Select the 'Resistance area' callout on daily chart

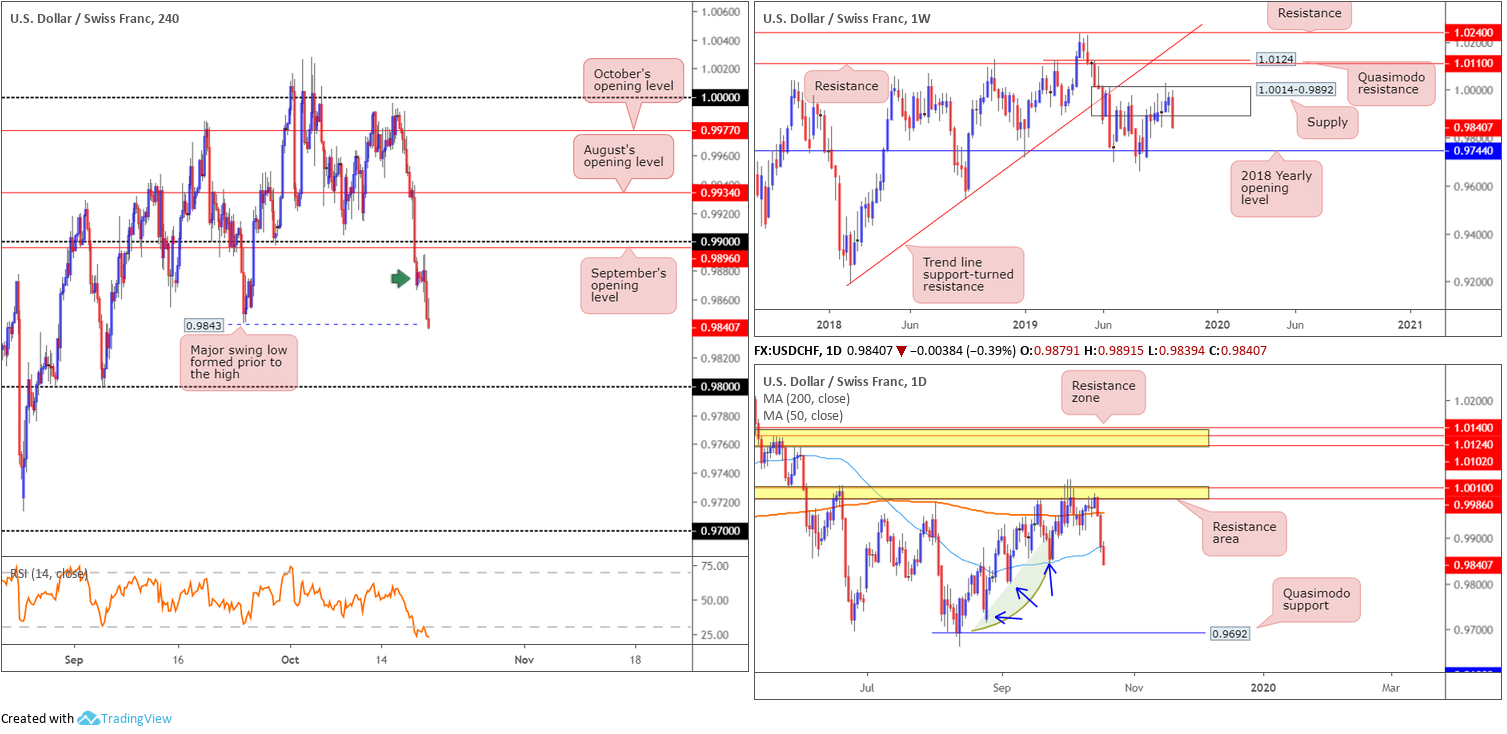[1244, 532]
